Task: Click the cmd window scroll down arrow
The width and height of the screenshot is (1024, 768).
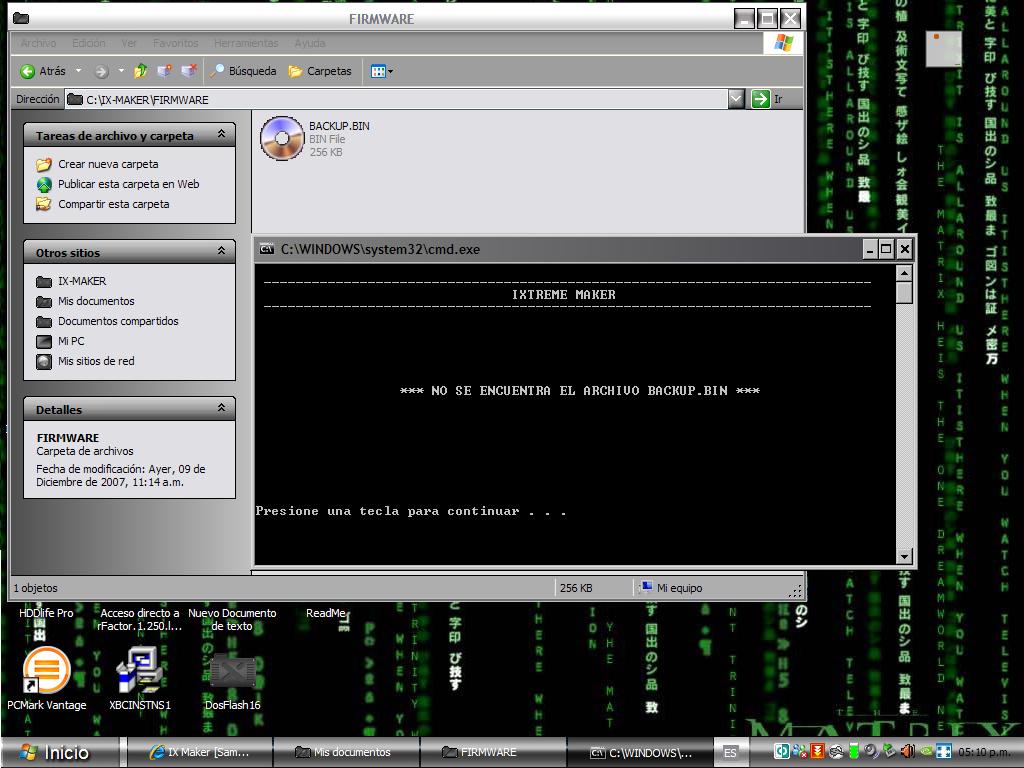Action: (904, 556)
